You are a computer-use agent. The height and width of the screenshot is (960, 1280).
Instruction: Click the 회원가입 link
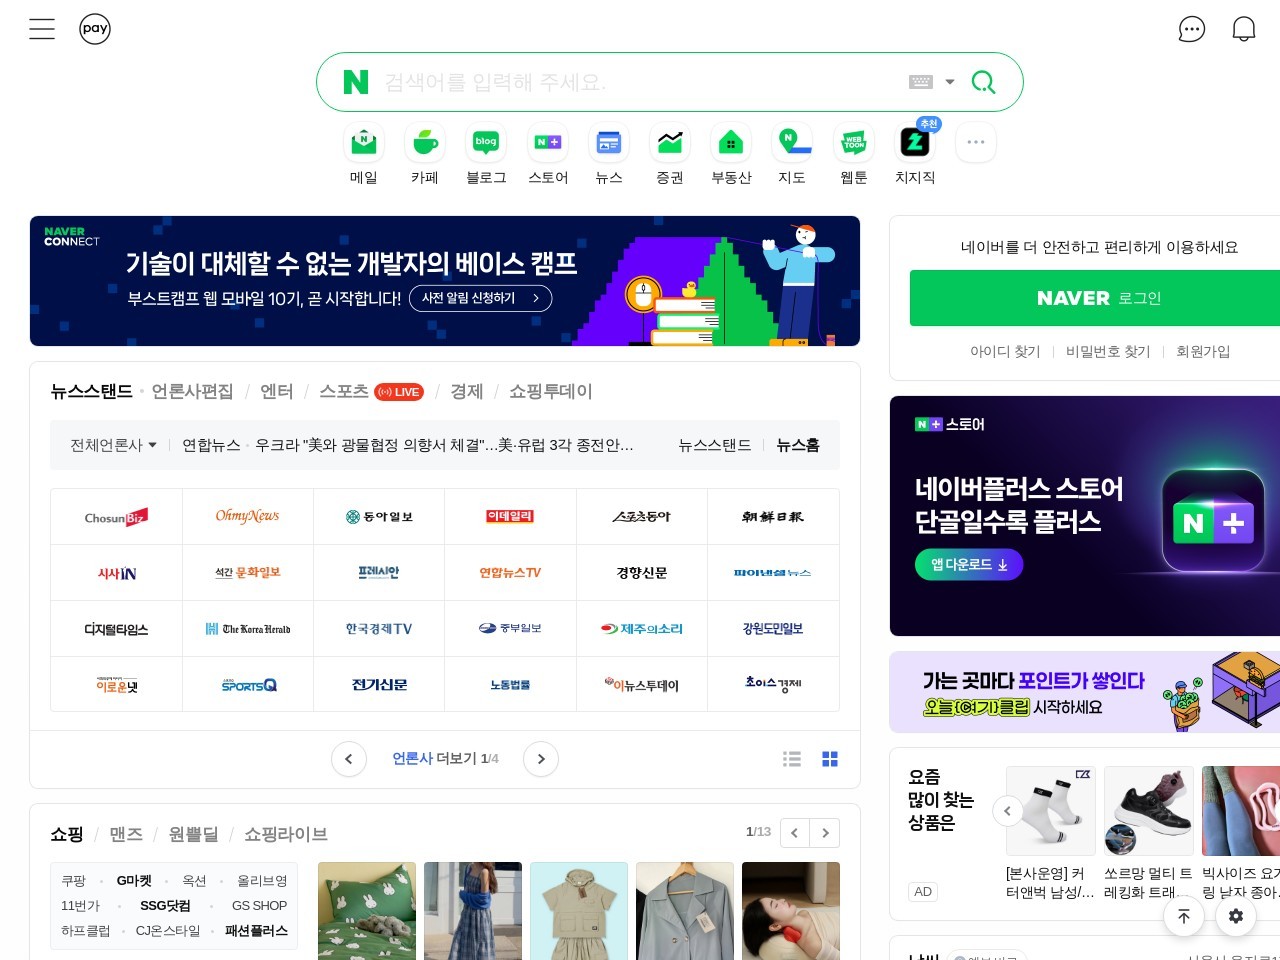coord(1203,351)
